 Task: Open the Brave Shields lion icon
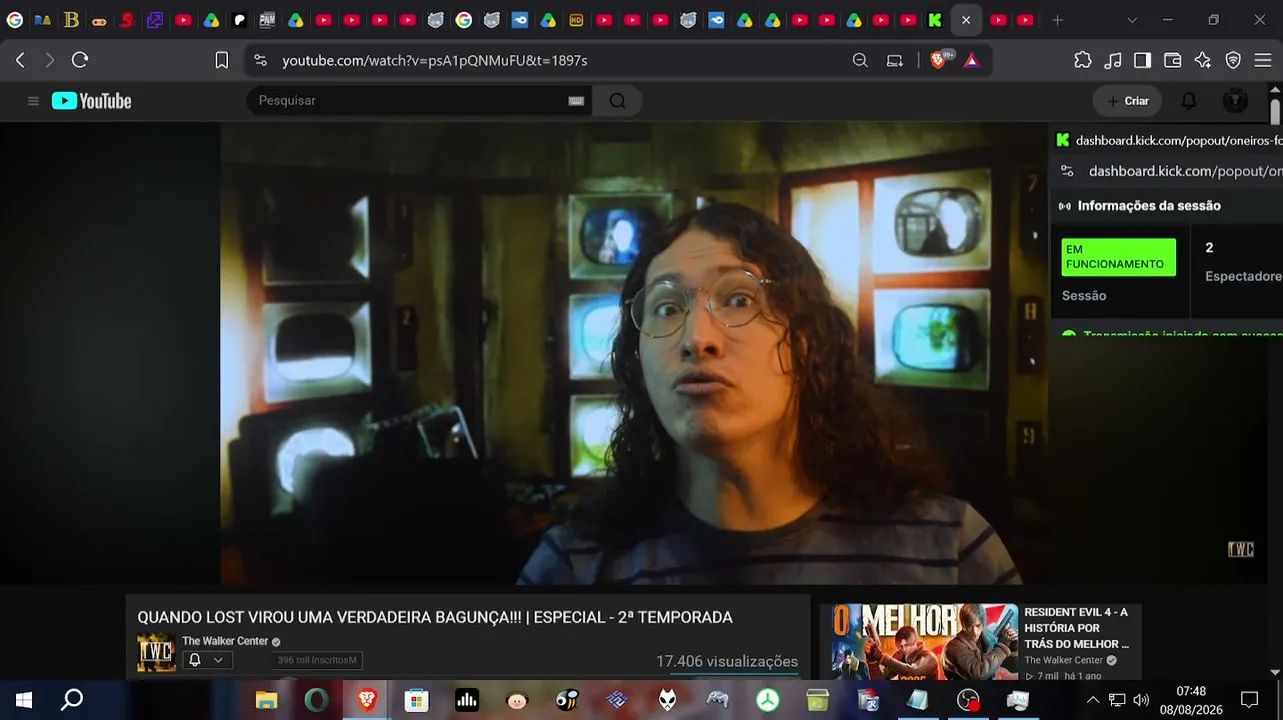click(938, 60)
